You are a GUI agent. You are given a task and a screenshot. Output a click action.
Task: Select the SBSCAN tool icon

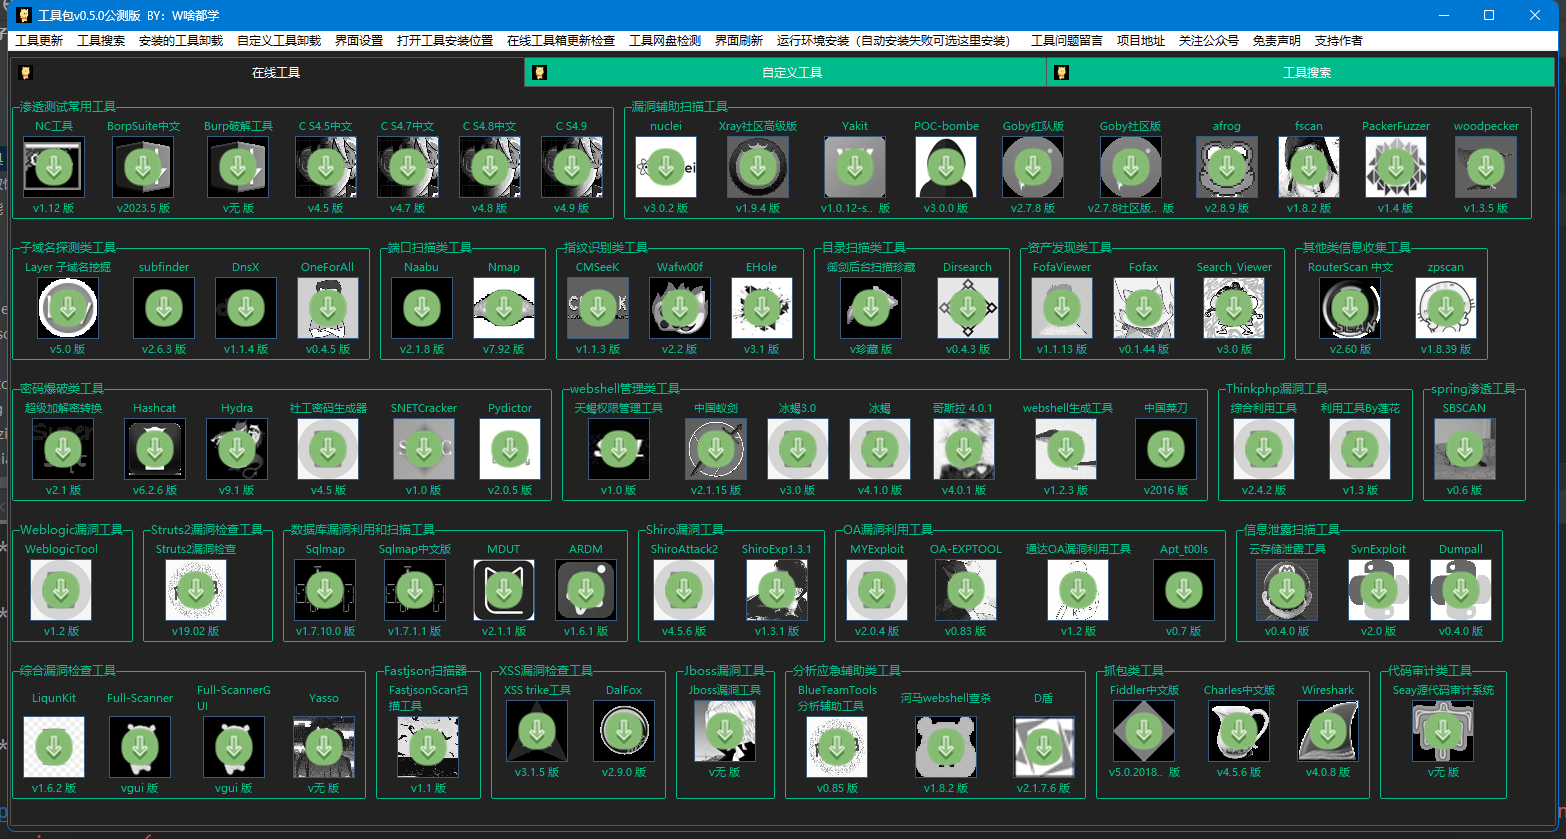coord(1465,449)
